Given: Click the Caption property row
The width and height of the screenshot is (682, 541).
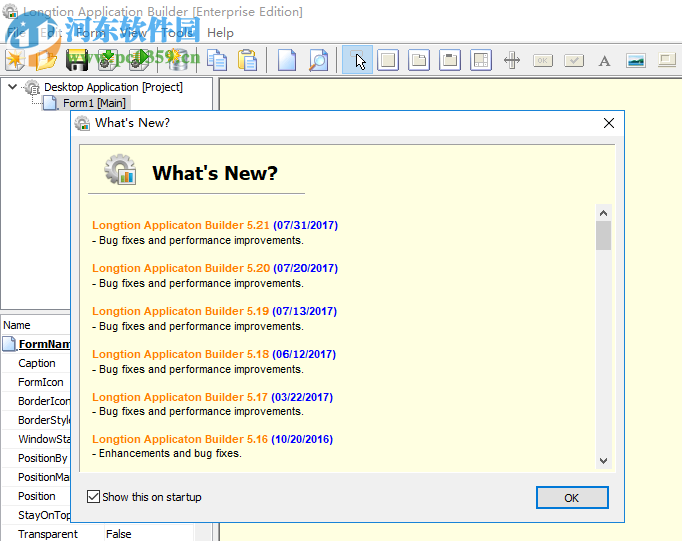Looking at the screenshot, I should click(37, 363).
